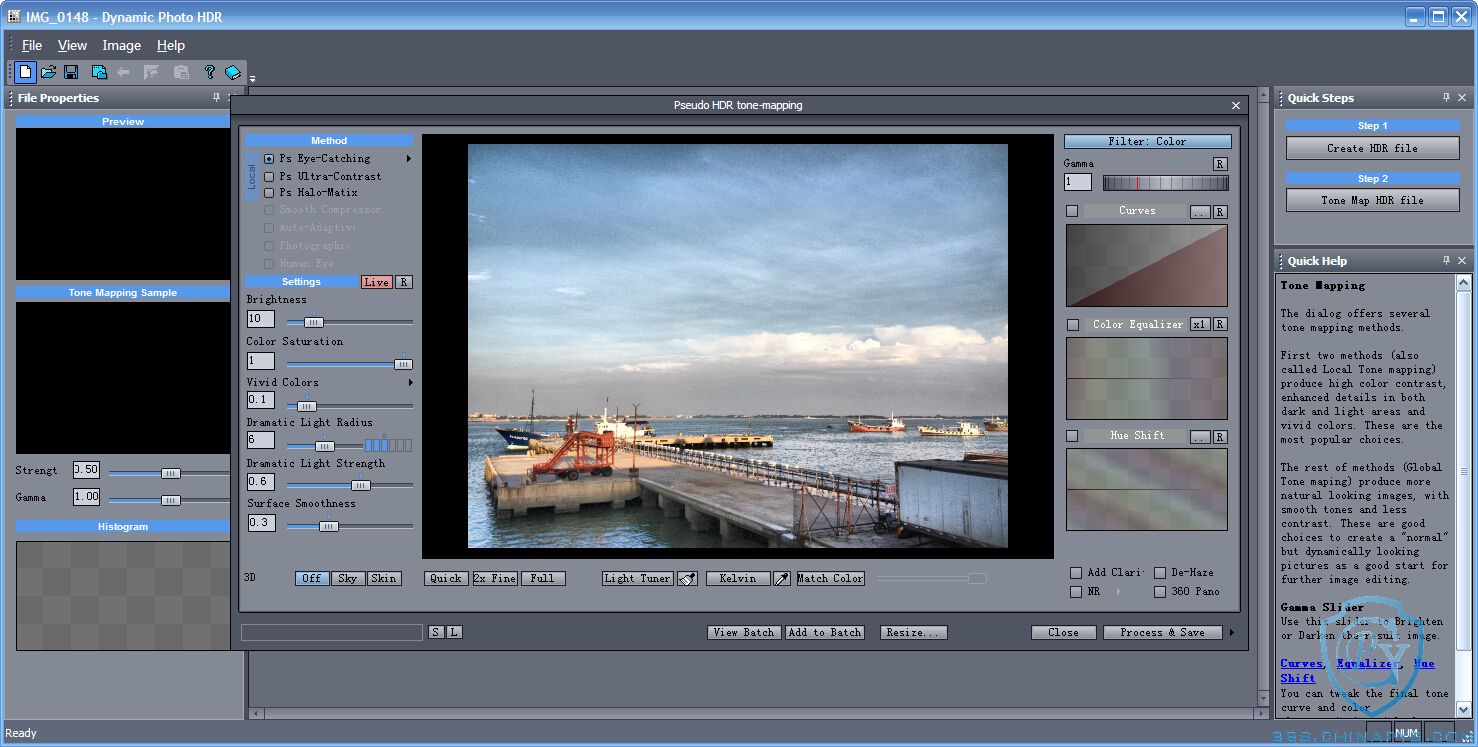Check the NR noise reduction option
The height and width of the screenshot is (747, 1478).
(1076, 592)
